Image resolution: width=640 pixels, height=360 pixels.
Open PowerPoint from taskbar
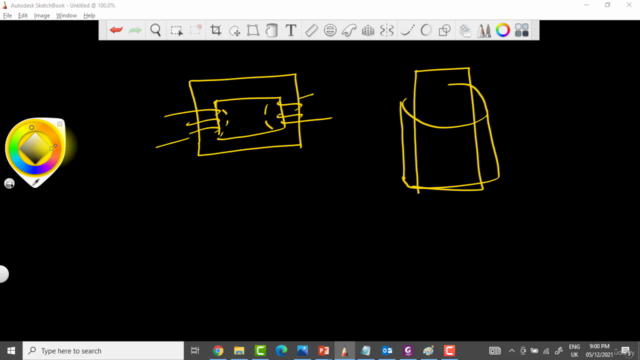click(x=324, y=351)
